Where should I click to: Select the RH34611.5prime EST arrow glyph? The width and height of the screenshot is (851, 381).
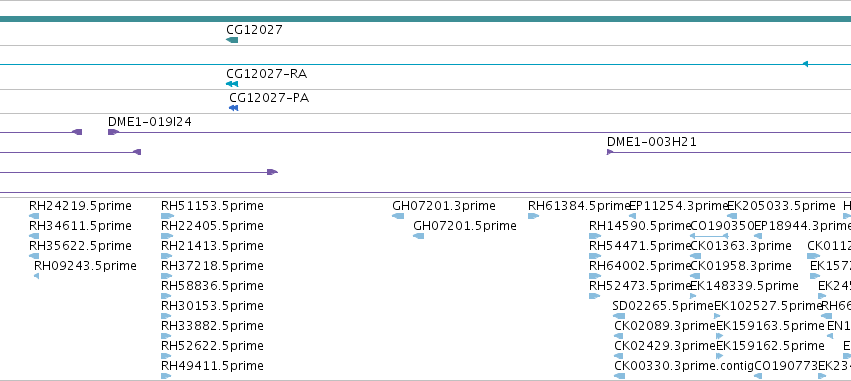(34, 236)
